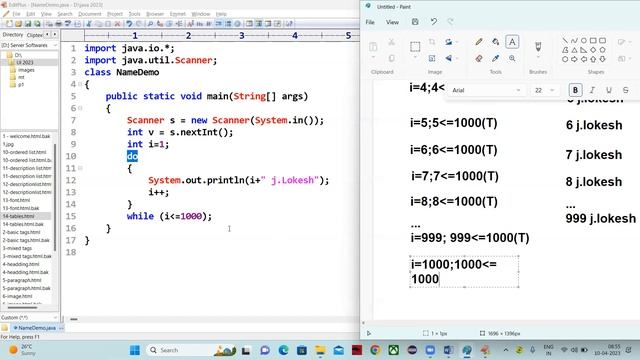The image size is (640, 360).
Task: Toggle Strikethrough formatting in Paint text toolbar
Action: click(625, 90)
